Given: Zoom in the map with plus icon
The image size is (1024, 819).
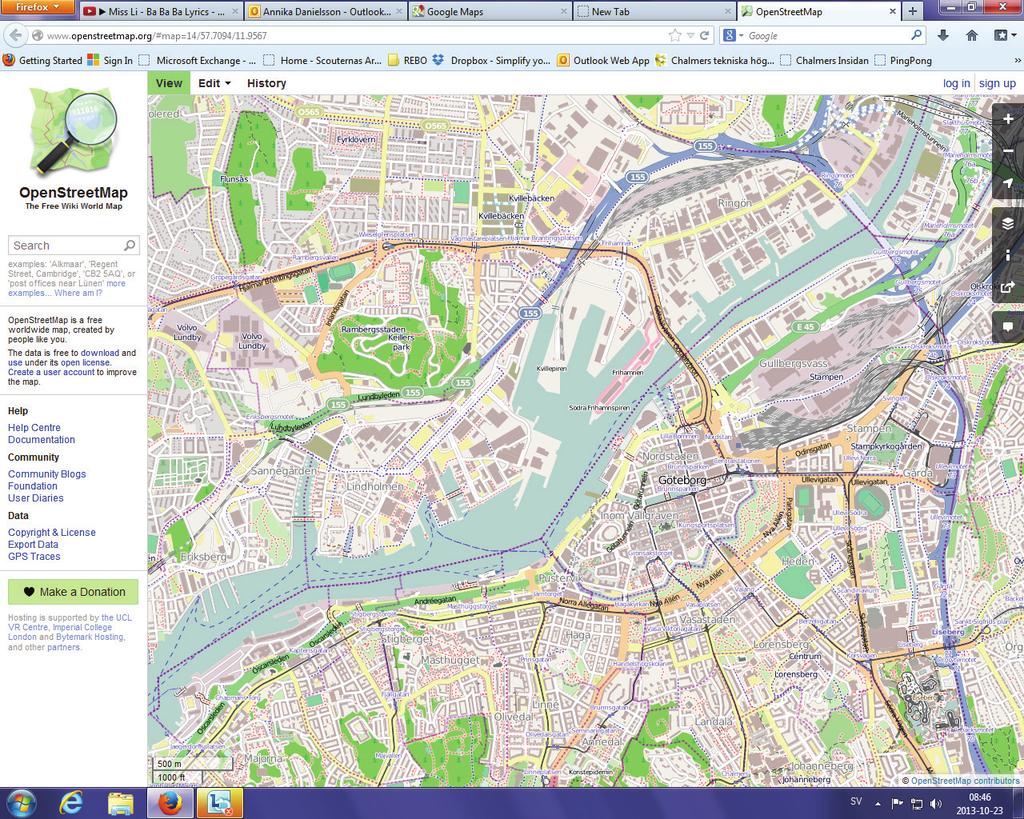Looking at the screenshot, I should tap(1008, 118).
